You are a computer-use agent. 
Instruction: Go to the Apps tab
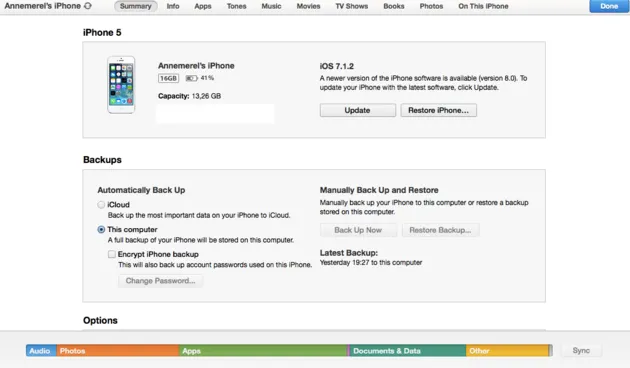point(203,6)
